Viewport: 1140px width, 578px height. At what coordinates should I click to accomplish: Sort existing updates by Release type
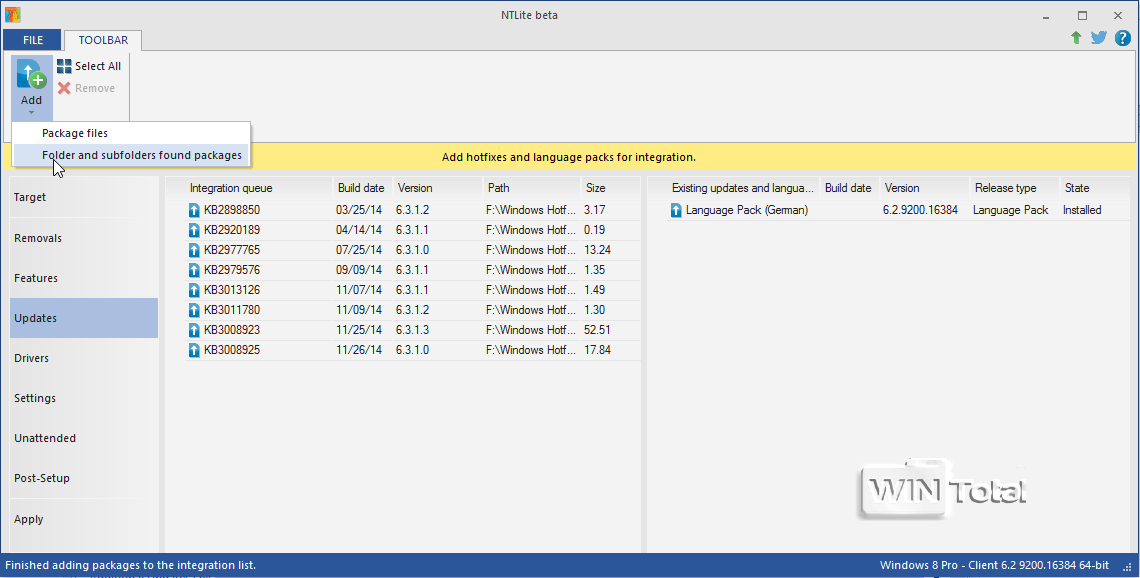point(1006,188)
